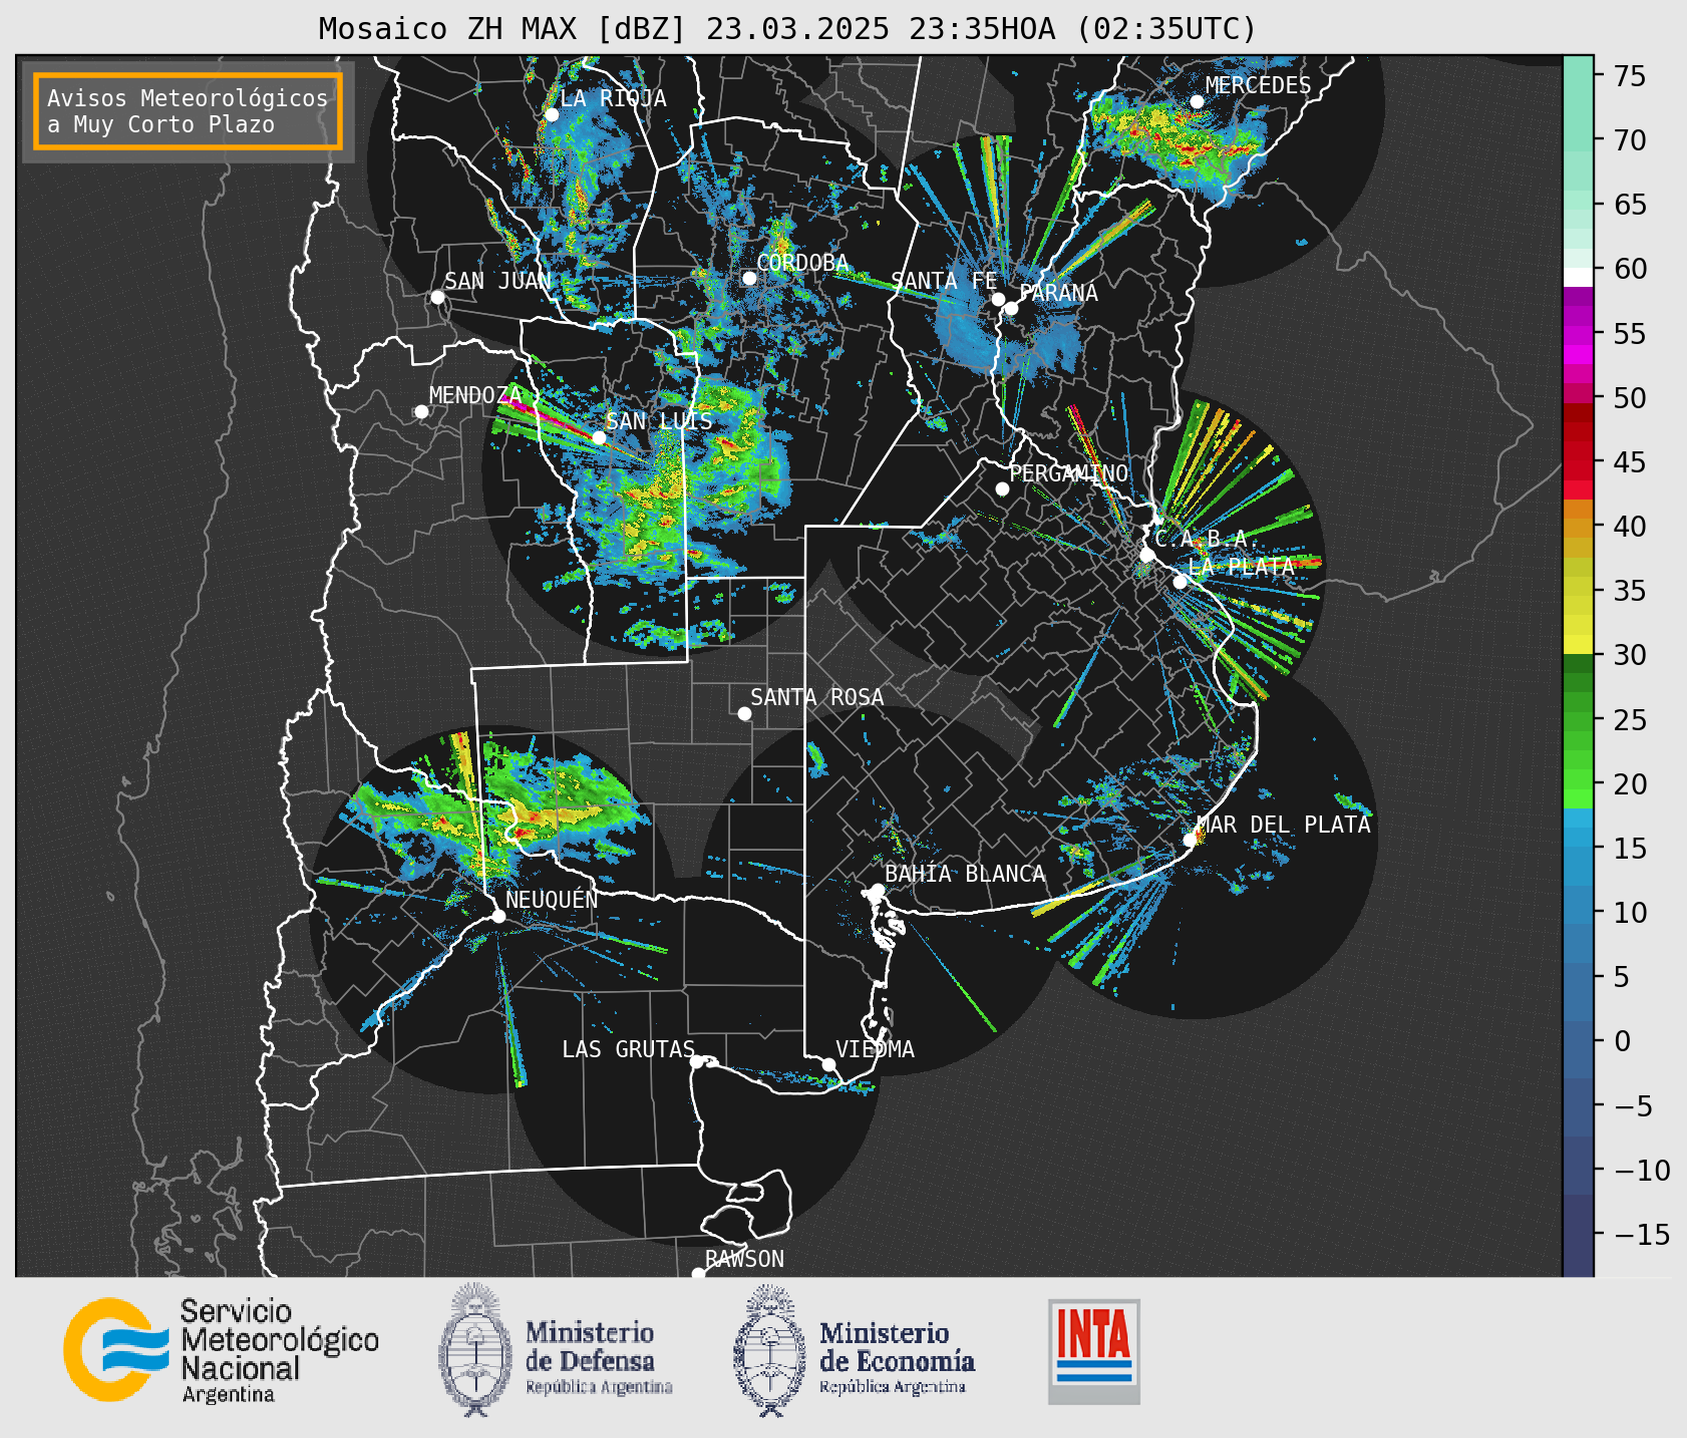Click the RAWSON city label
This screenshot has height=1438, width=1687.
(745, 1260)
